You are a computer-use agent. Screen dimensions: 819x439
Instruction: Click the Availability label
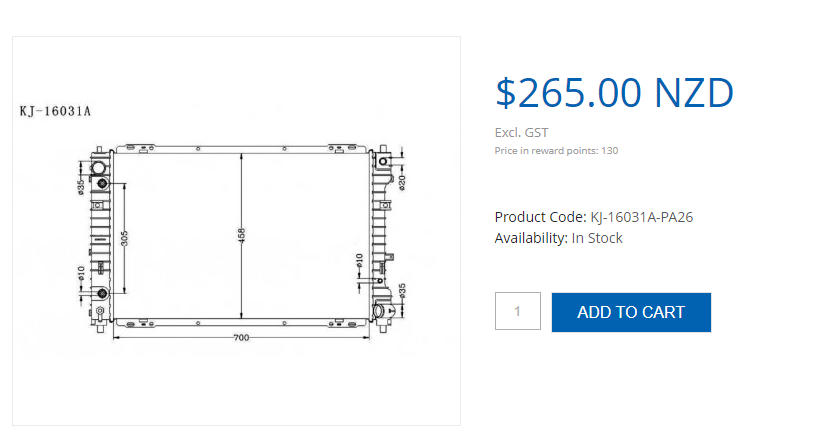click(530, 238)
